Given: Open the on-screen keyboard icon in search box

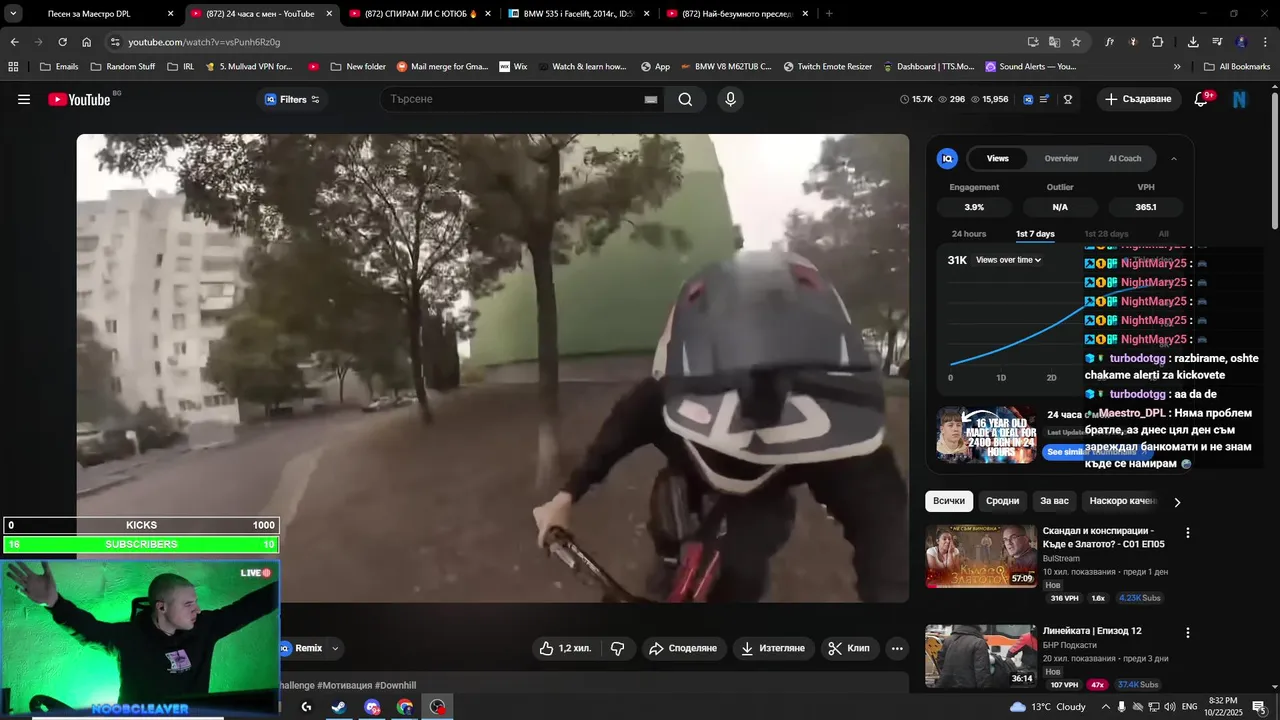Looking at the screenshot, I should coord(651,99).
